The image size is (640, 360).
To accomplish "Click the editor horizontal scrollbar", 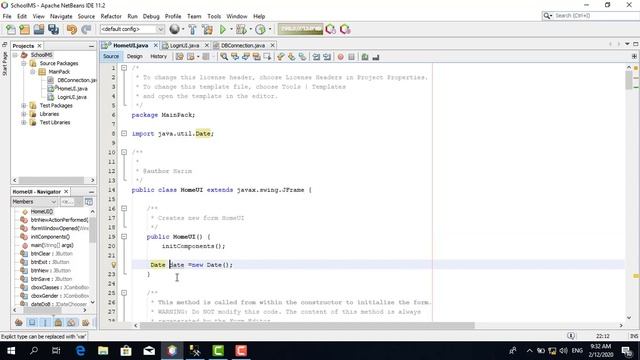I will [x=307, y=325].
